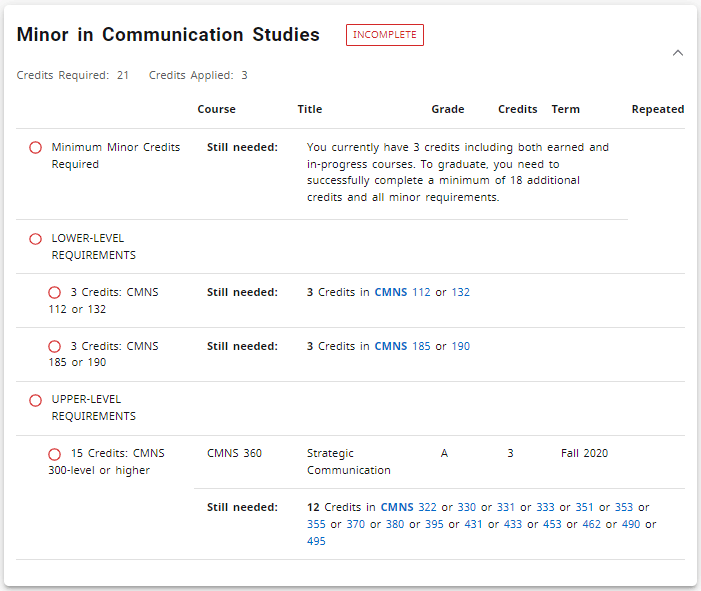This screenshot has width=701, height=591.
Task: Open the course link 112
Action: pos(421,293)
